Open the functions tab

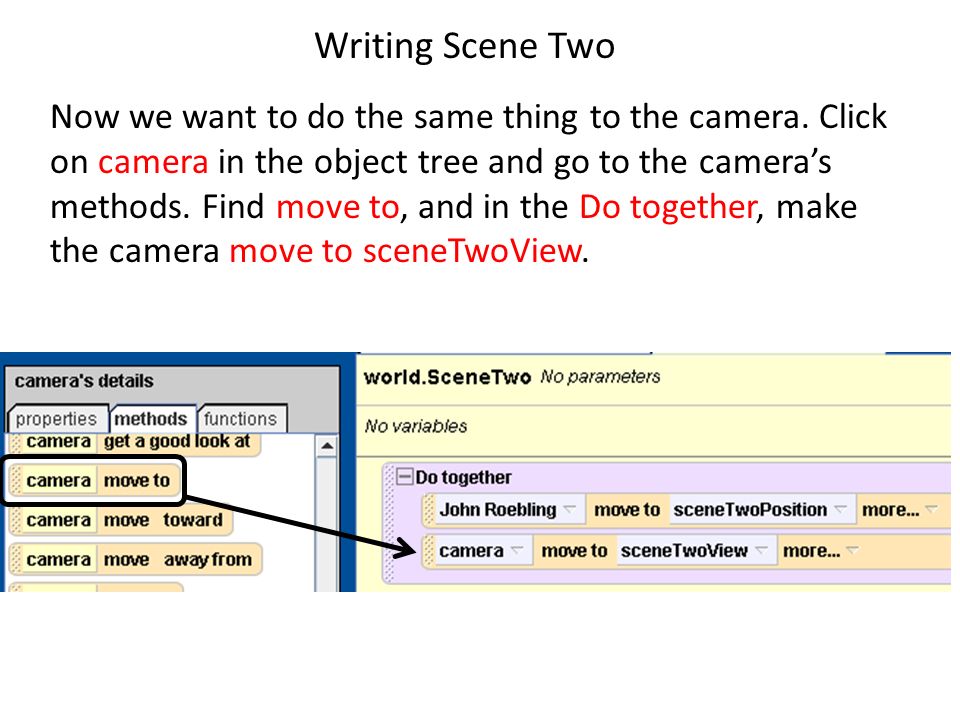(x=241, y=419)
